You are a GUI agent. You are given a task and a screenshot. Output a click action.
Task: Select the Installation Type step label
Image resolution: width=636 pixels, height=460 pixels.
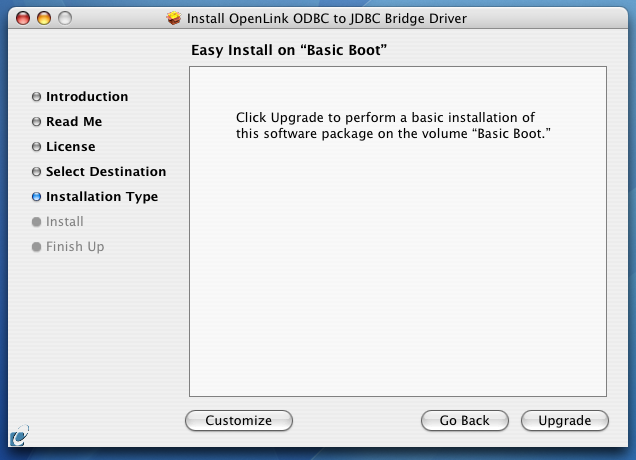[102, 197]
